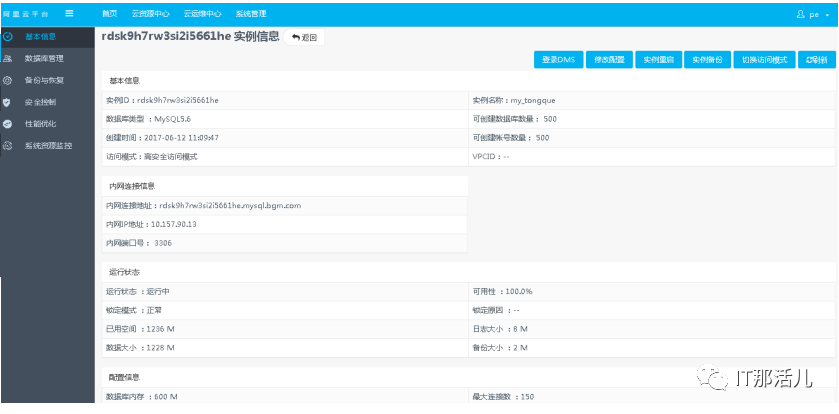Click the 数据大小 1228 M text
The width and height of the screenshot is (839, 414).
tap(140, 348)
